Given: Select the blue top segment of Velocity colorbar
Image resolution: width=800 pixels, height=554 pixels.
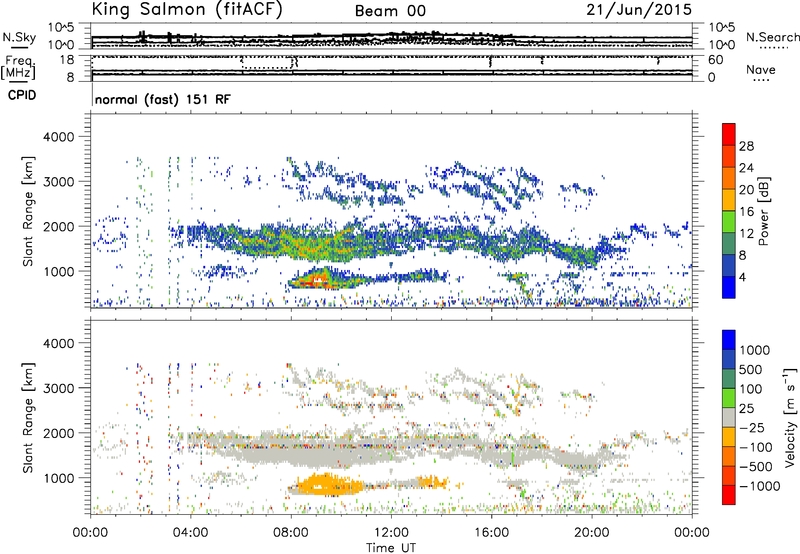Looking at the screenshot, I should coord(729,340).
